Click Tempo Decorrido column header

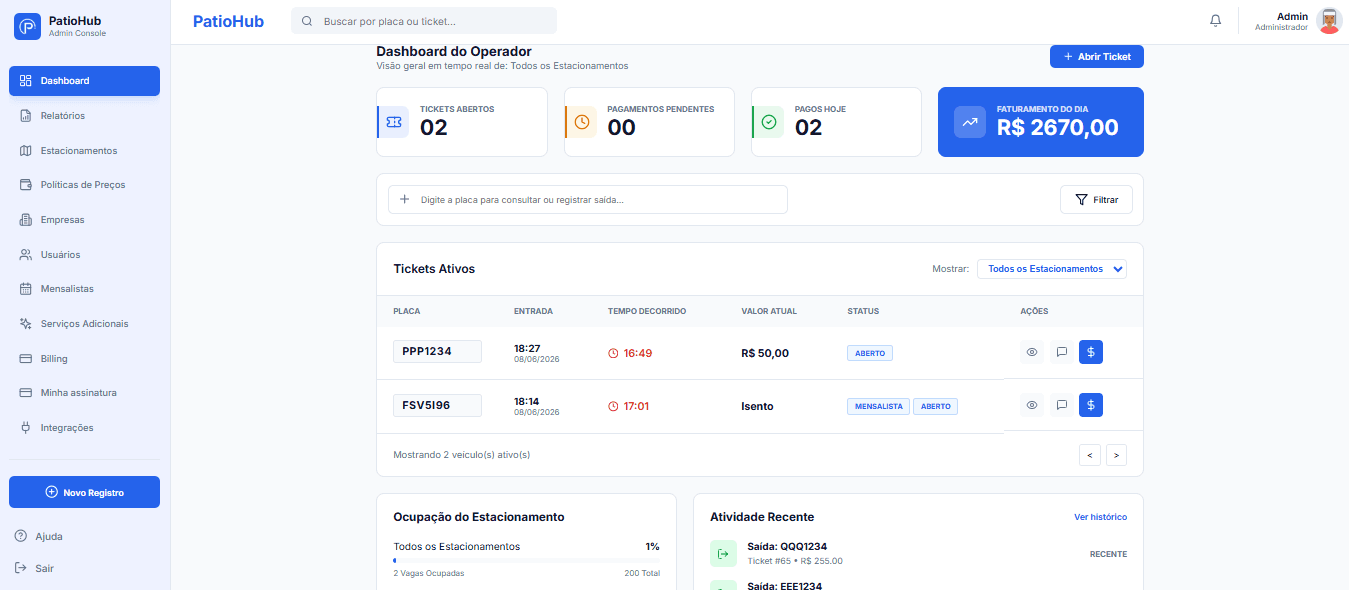click(647, 311)
